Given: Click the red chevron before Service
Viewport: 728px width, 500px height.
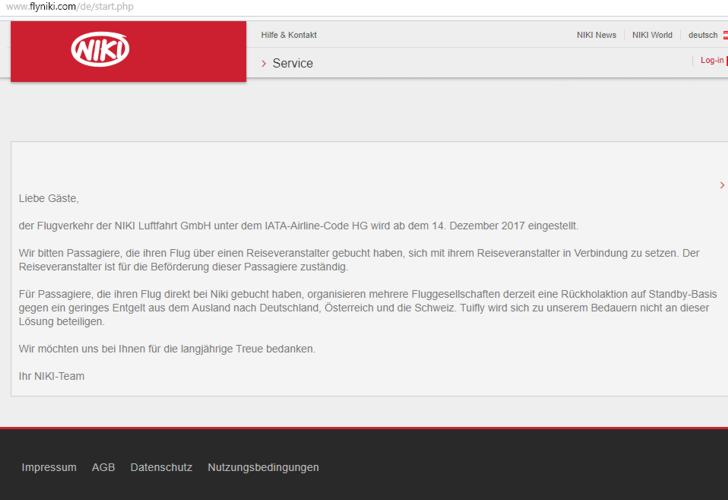Looking at the screenshot, I should pos(264,63).
